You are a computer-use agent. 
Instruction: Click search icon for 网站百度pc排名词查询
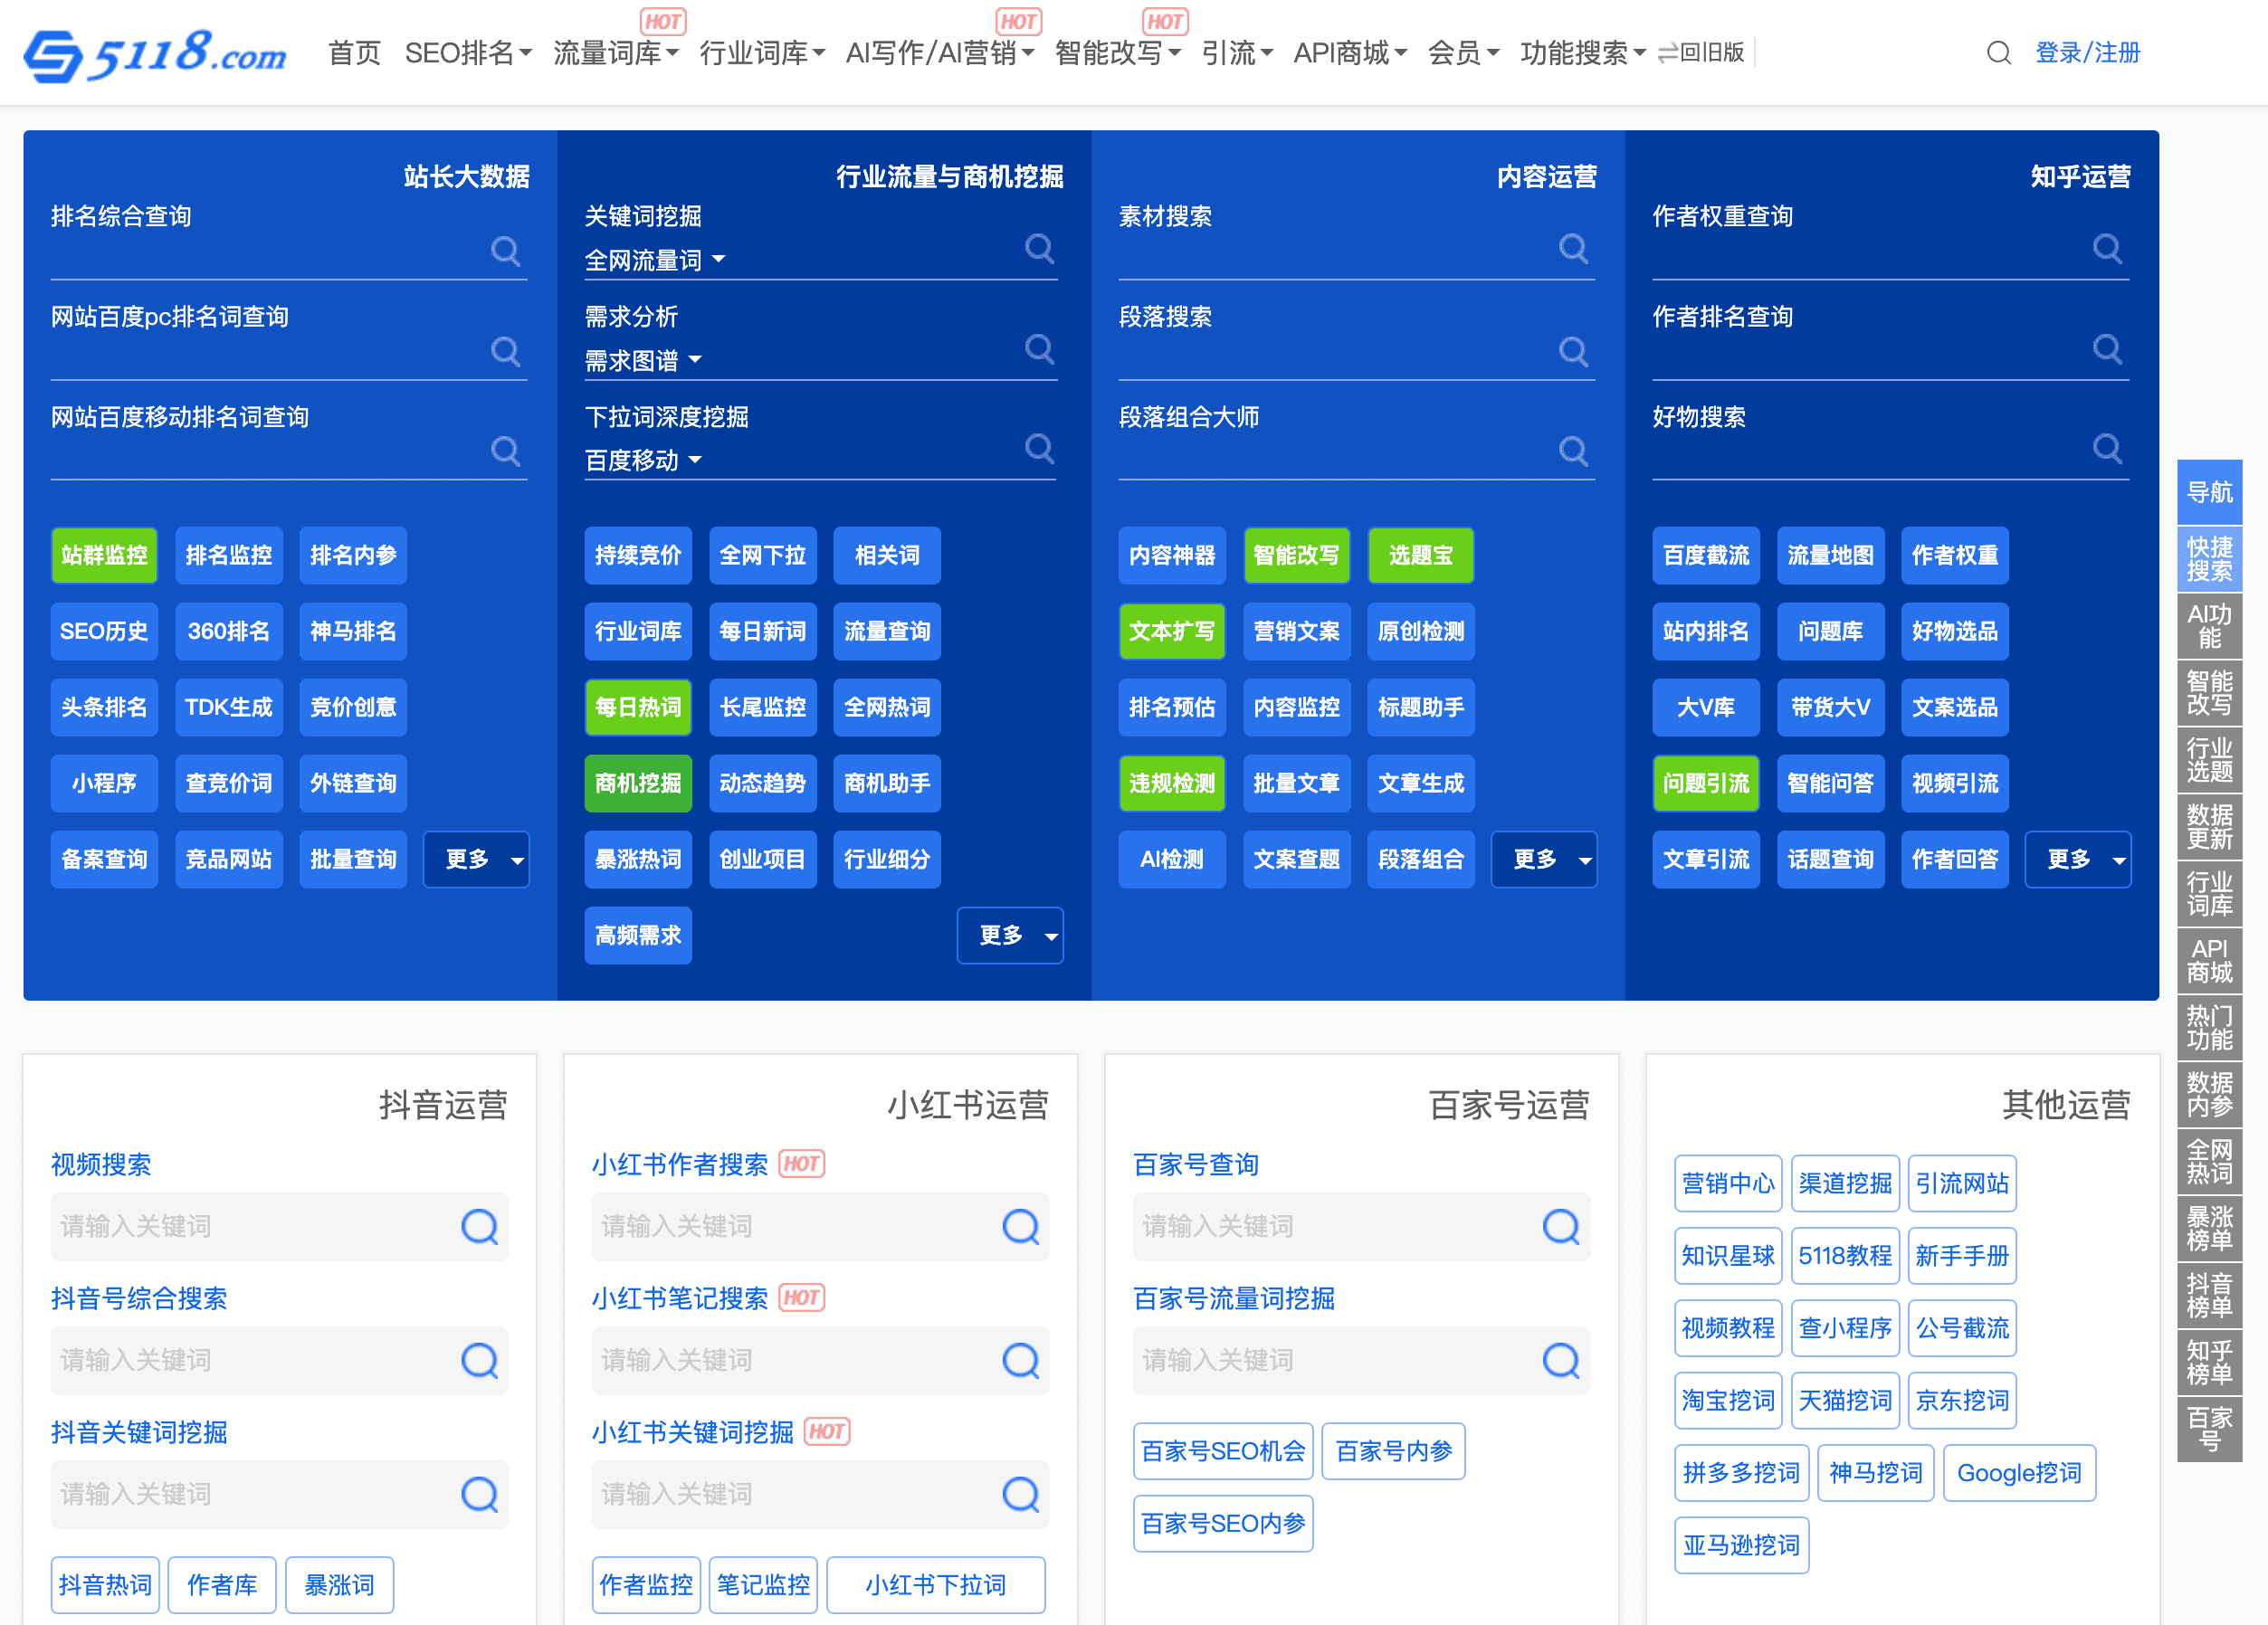pyautogui.click(x=506, y=350)
